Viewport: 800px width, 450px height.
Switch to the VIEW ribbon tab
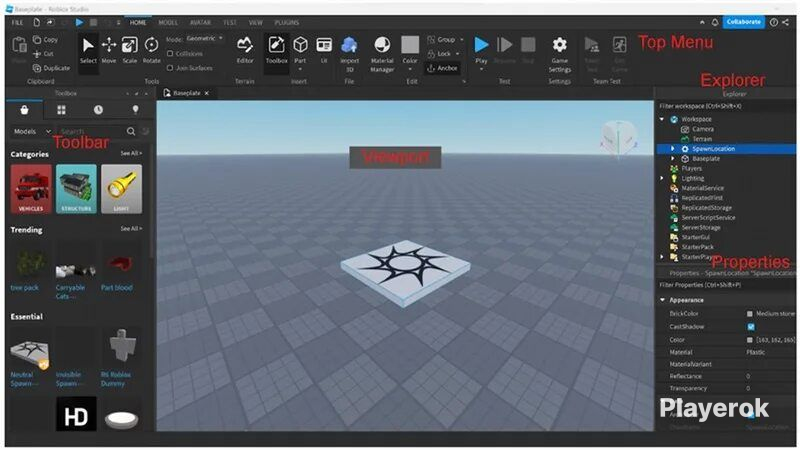coord(256,22)
